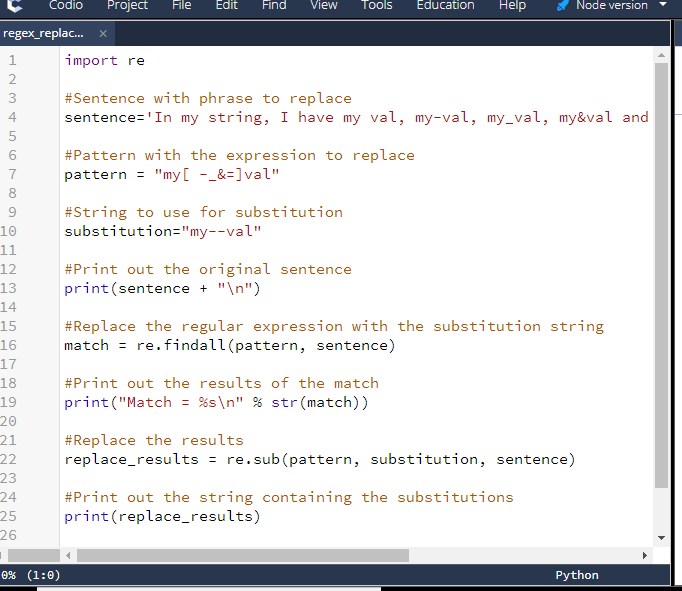Click the '#String to use for substitution' comment

pos(204,213)
